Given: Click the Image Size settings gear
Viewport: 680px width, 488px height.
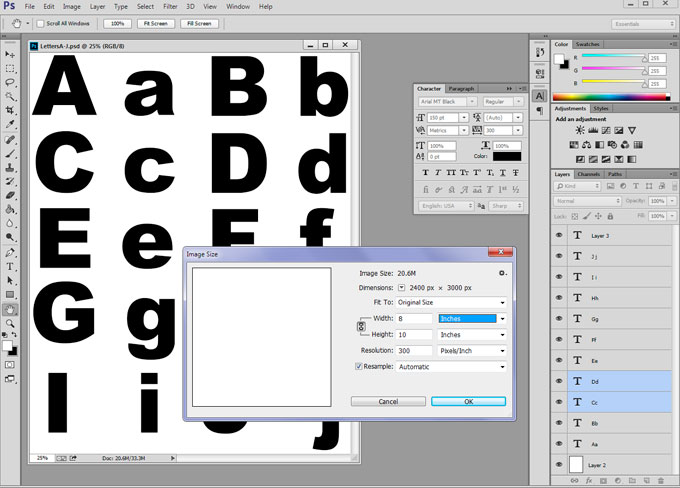Looking at the screenshot, I should click(x=502, y=273).
